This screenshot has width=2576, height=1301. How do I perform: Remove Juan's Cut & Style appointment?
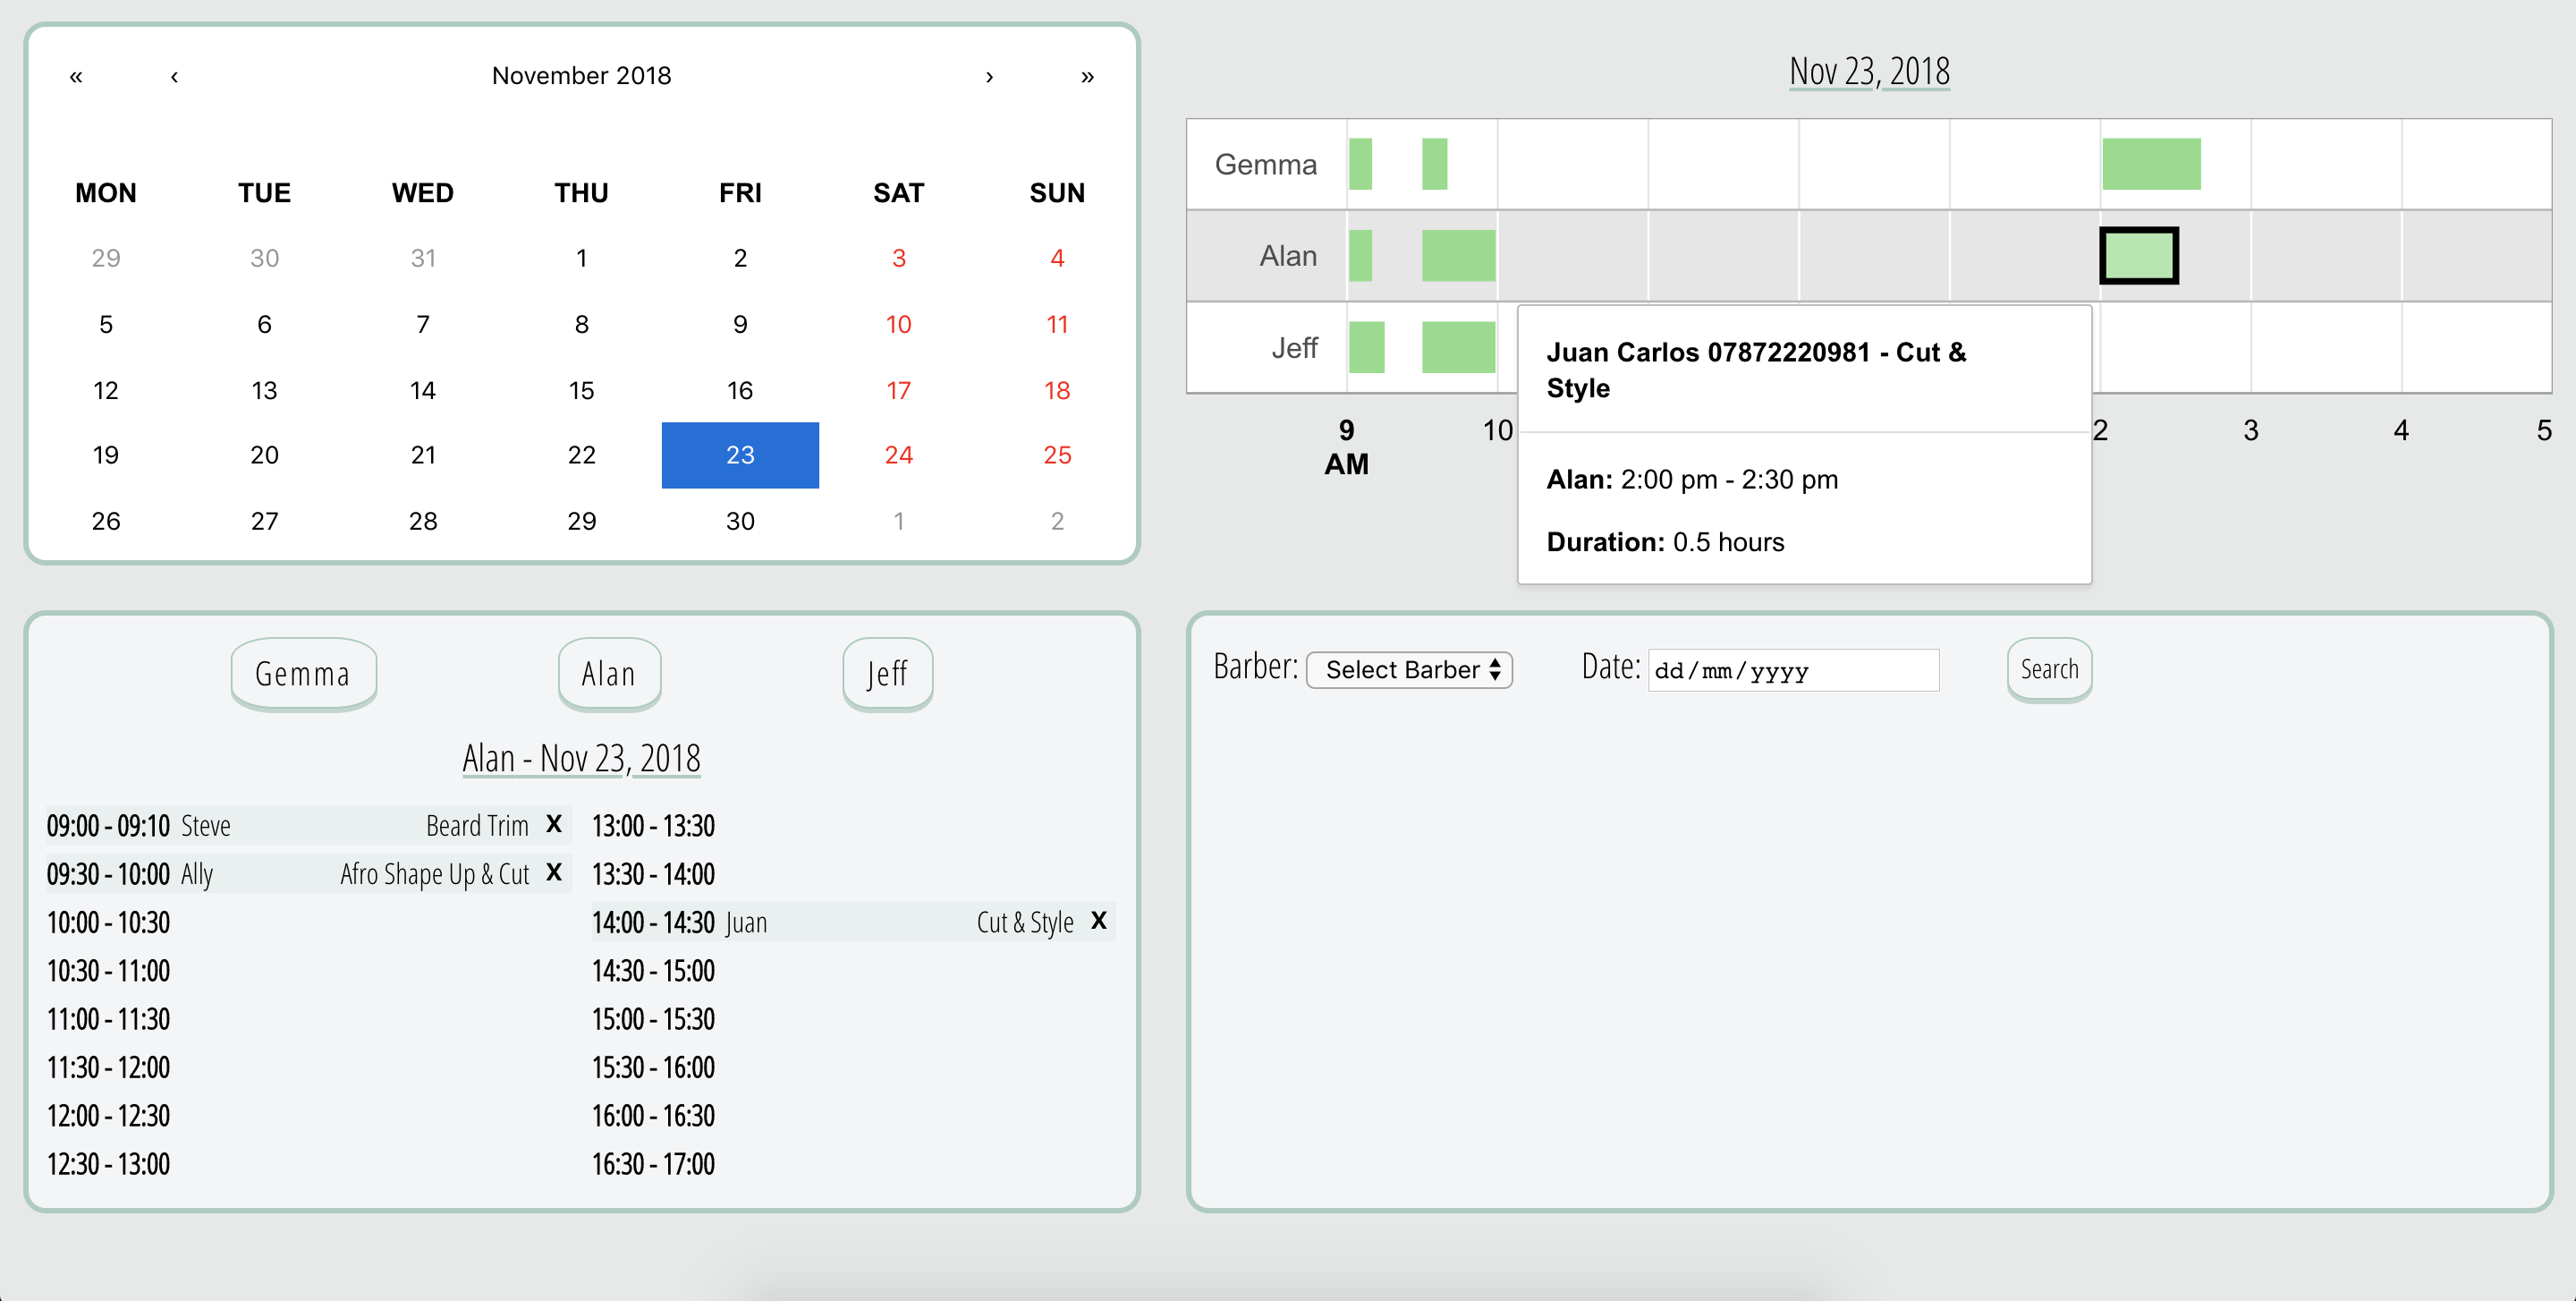click(1099, 920)
